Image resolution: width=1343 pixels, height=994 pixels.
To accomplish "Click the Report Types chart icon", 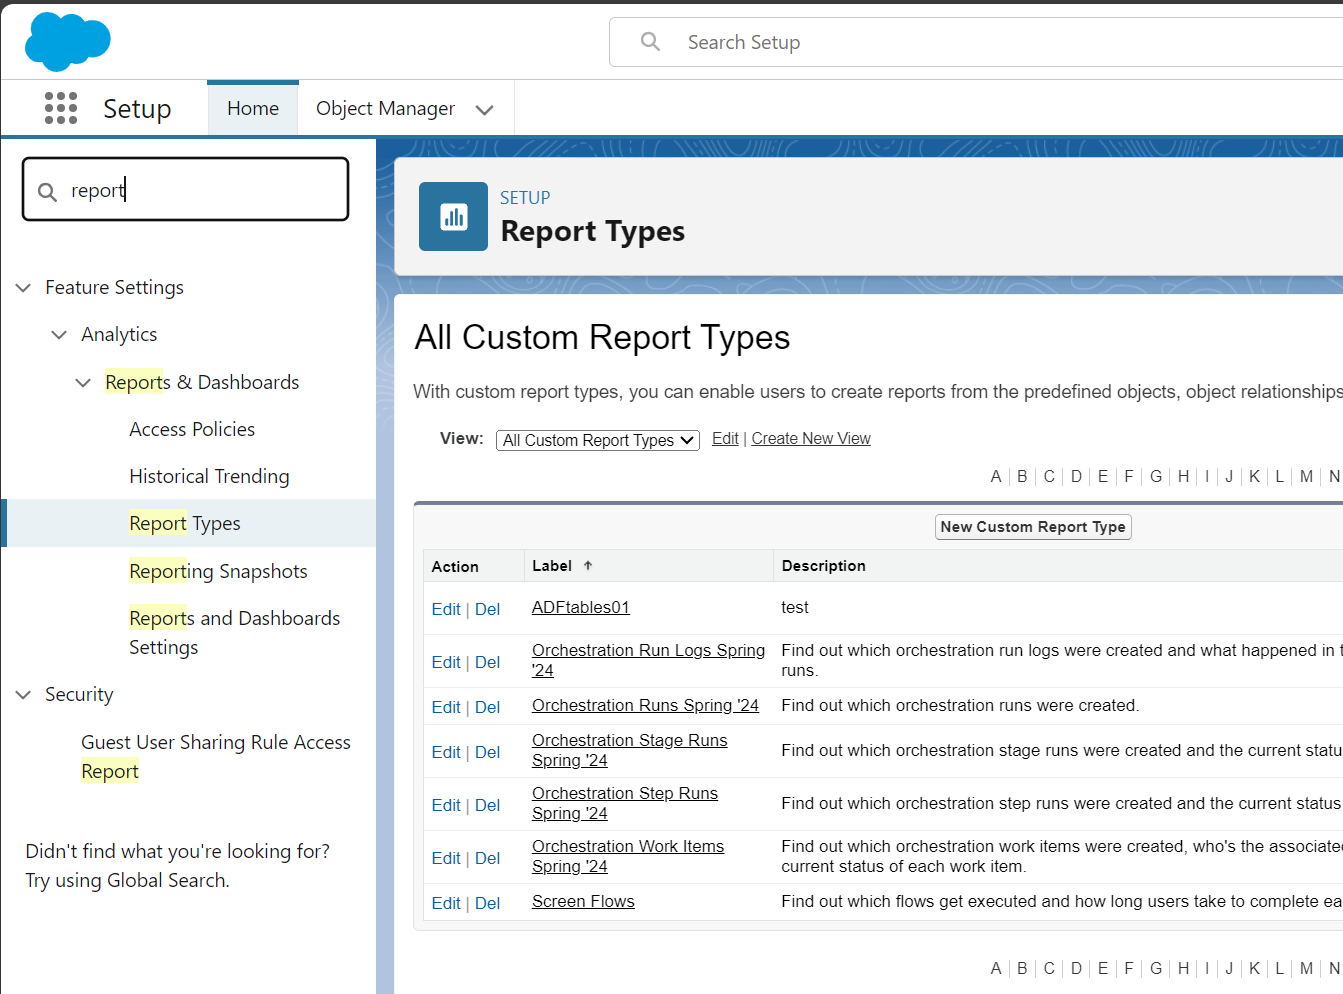I will tap(453, 216).
